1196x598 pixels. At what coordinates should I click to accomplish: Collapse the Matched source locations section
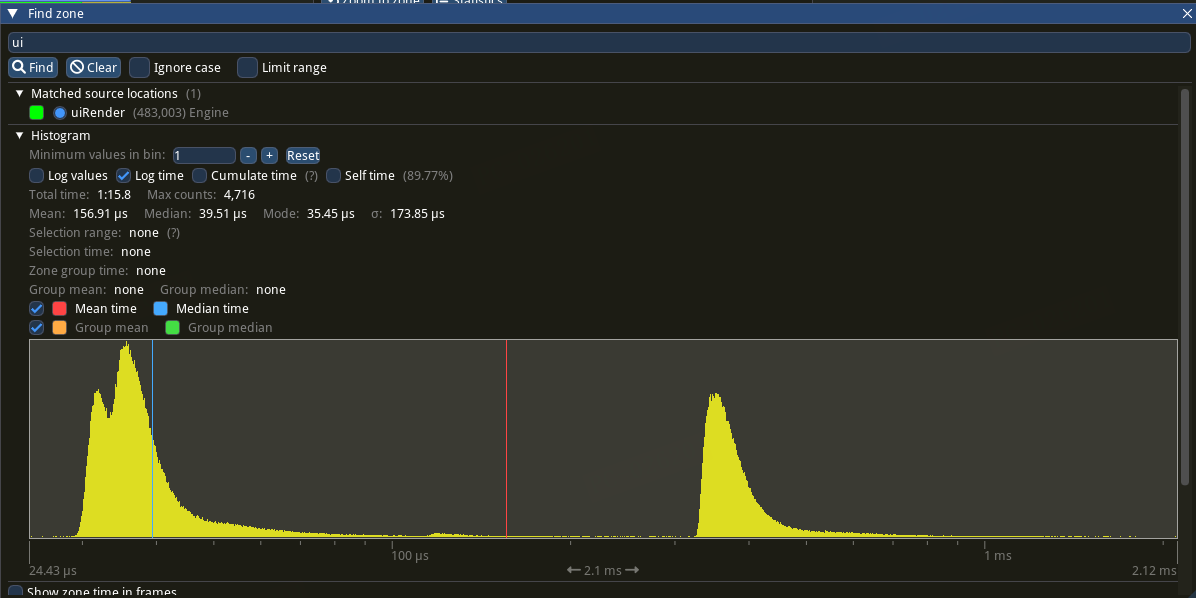(x=20, y=94)
